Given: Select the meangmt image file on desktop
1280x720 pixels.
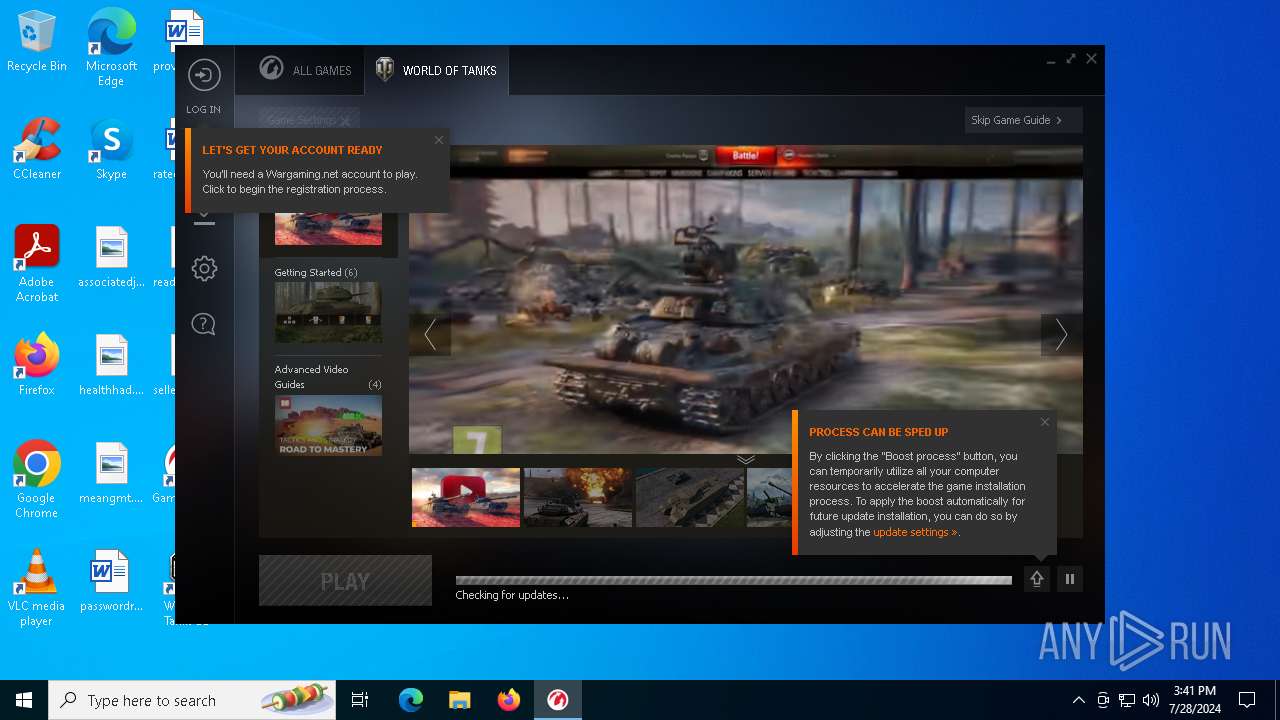Looking at the screenshot, I should tap(111, 474).
